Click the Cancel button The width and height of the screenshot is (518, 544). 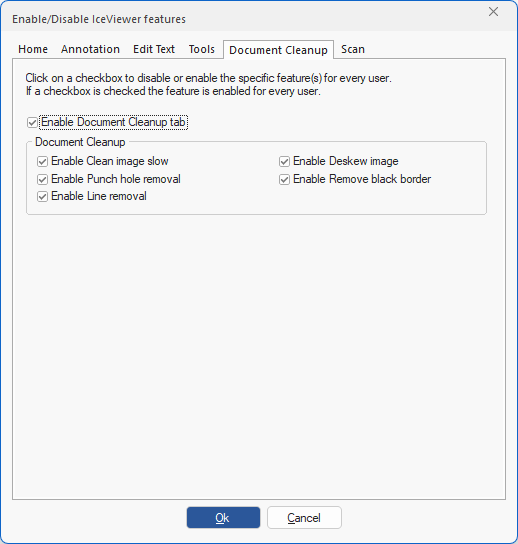click(x=304, y=518)
